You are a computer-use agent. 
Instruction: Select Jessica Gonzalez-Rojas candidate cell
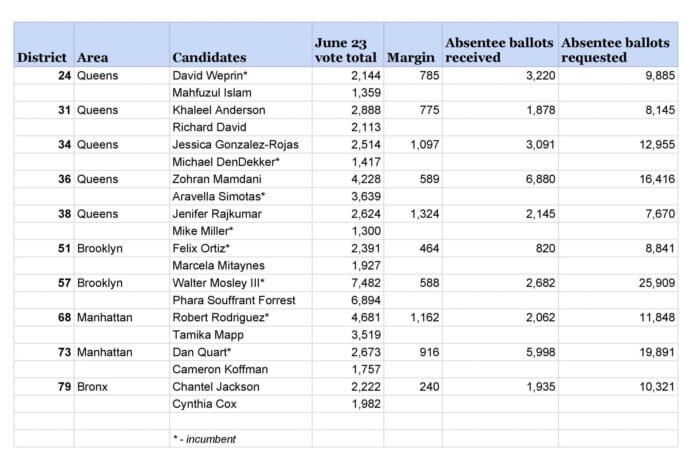tap(241, 145)
